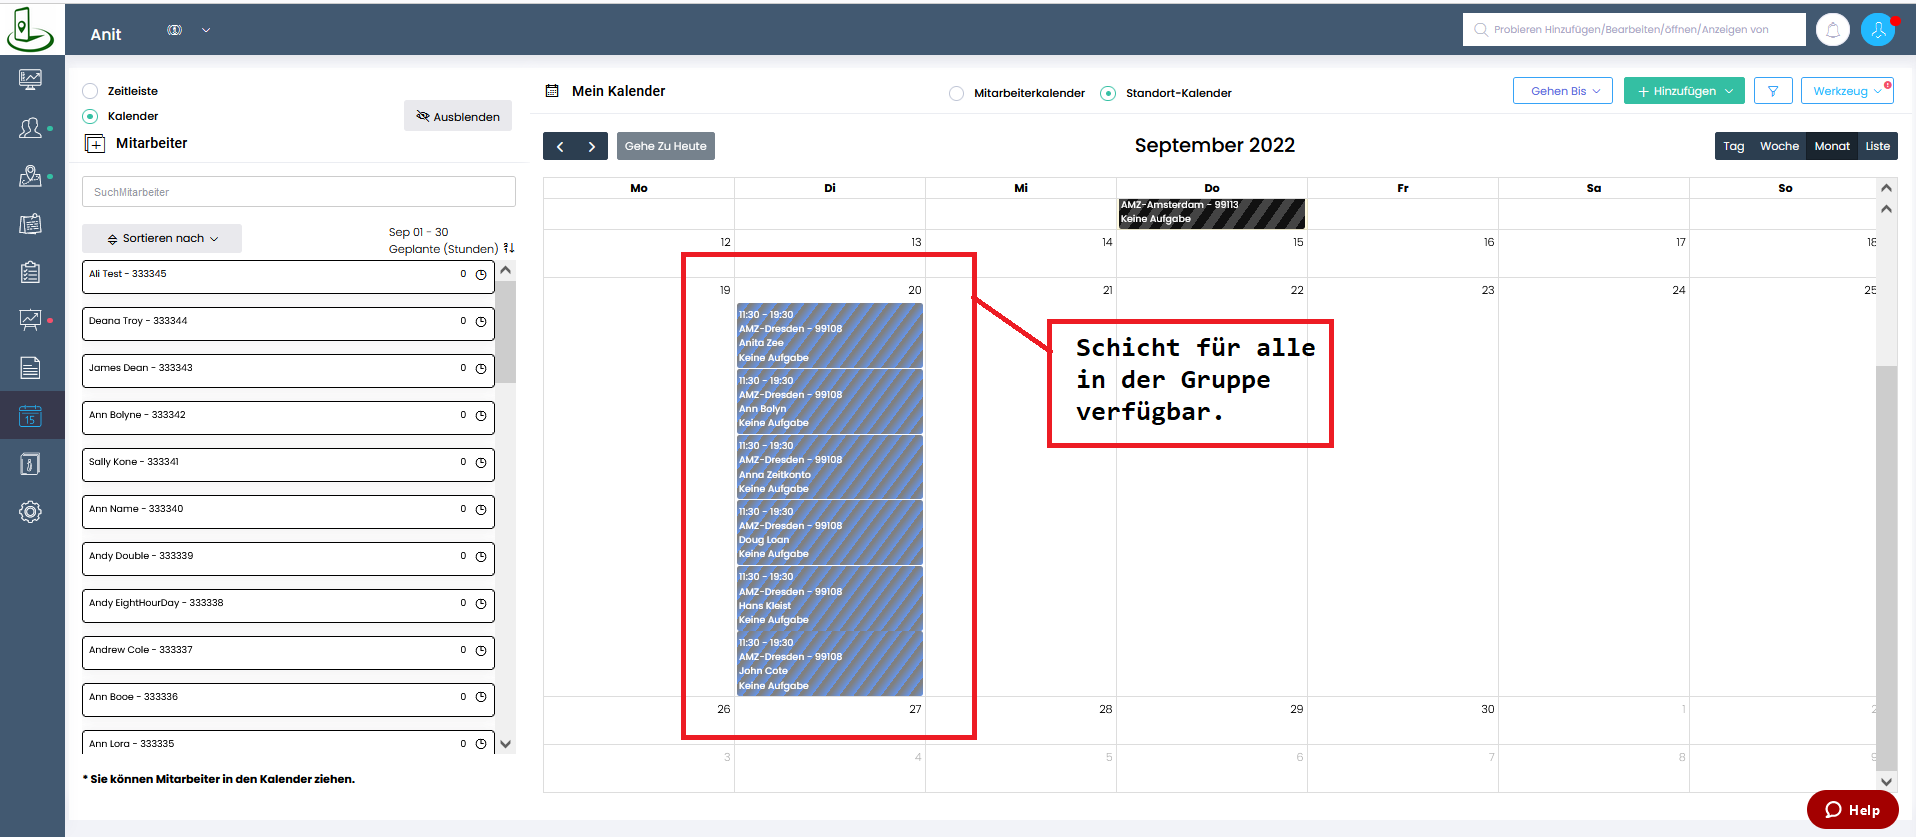Screen dimensions: 1916x837
Task: Click the Gehe Zu Heute button
Action: click(665, 146)
